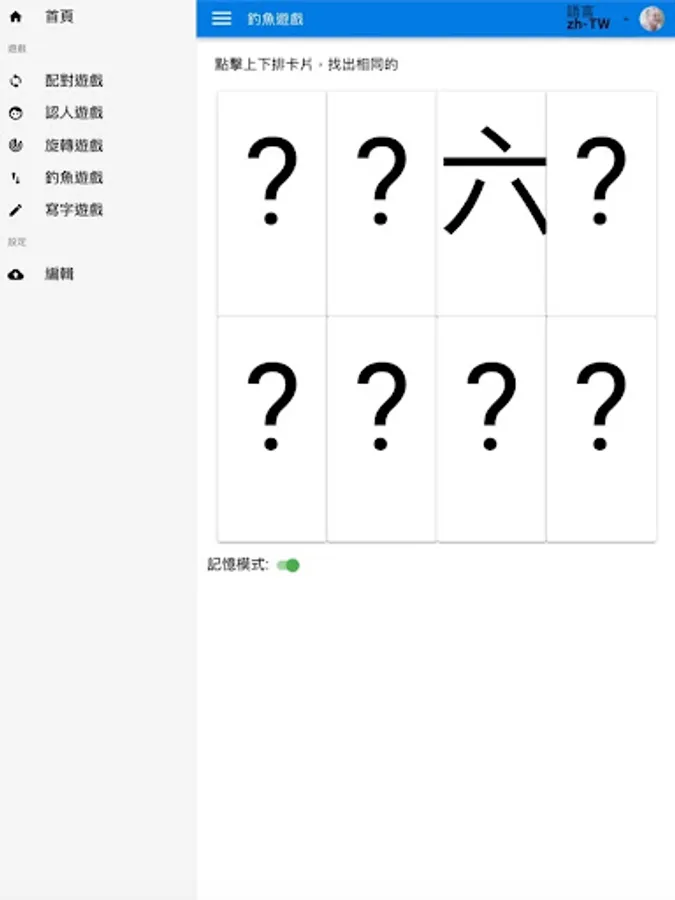
Task: Click the 編輯 cloud upload icon
Action: click(x=15, y=274)
